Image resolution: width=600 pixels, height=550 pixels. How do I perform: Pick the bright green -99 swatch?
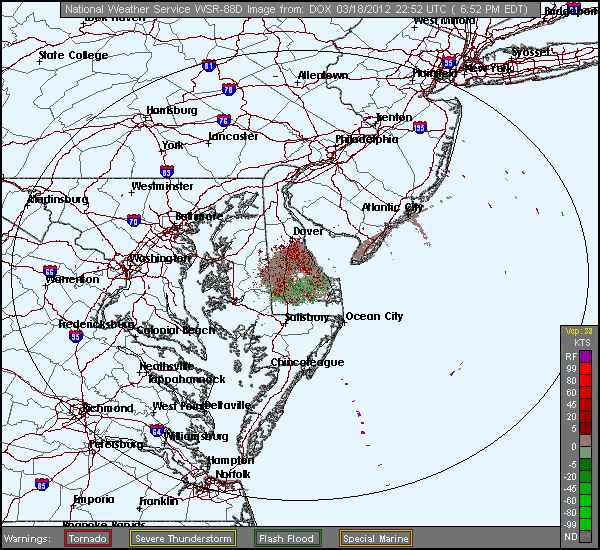pyautogui.click(x=585, y=524)
